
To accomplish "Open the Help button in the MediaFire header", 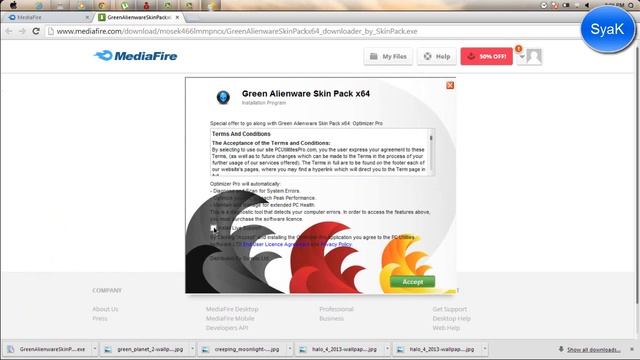I will click(x=437, y=56).
